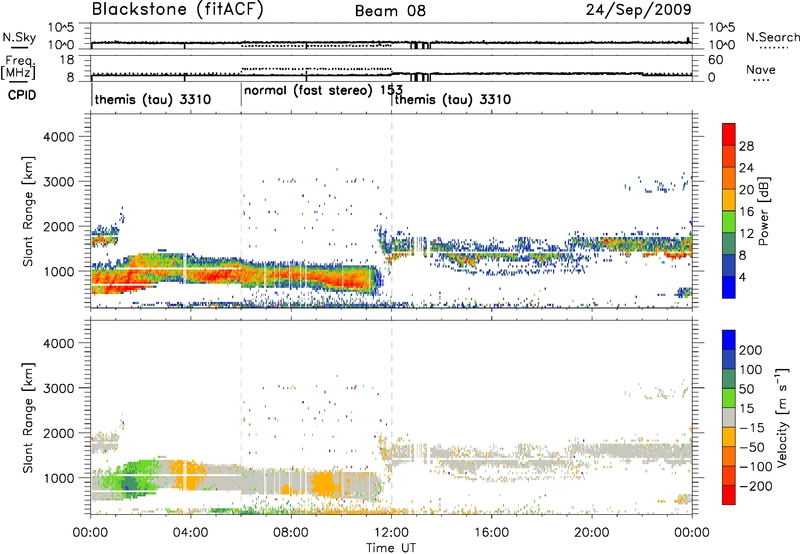Click the "200" tick on the velocity scale
The width and height of the screenshot is (800, 554).
click(x=750, y=350)
